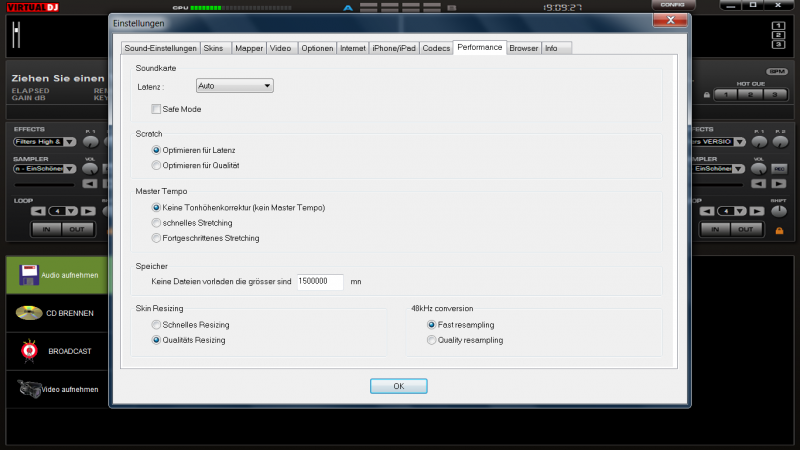The height and width of the screenshot is (450, 800).
Task: Click the hot cue lock icon
Action: pos(707,95)
